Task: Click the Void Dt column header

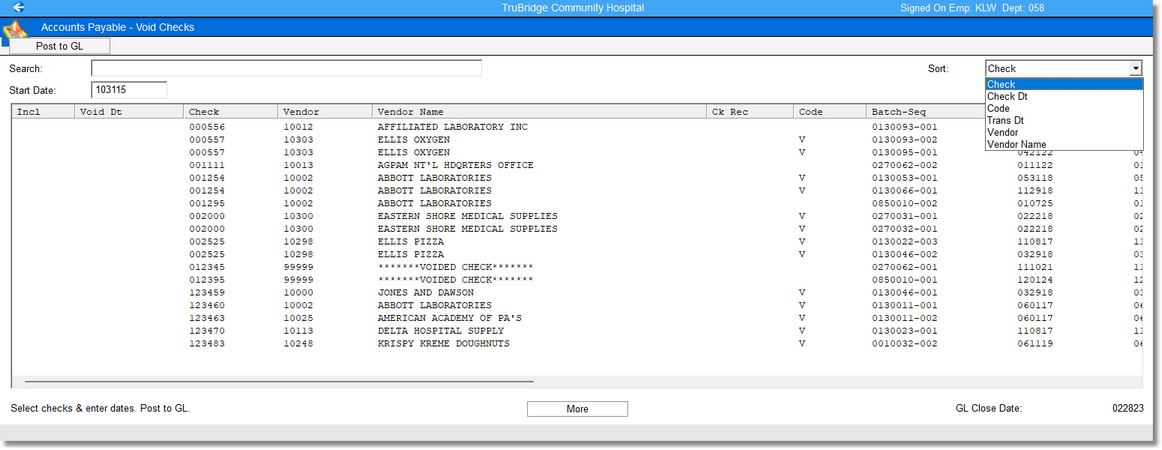Action: pos(129,112)
